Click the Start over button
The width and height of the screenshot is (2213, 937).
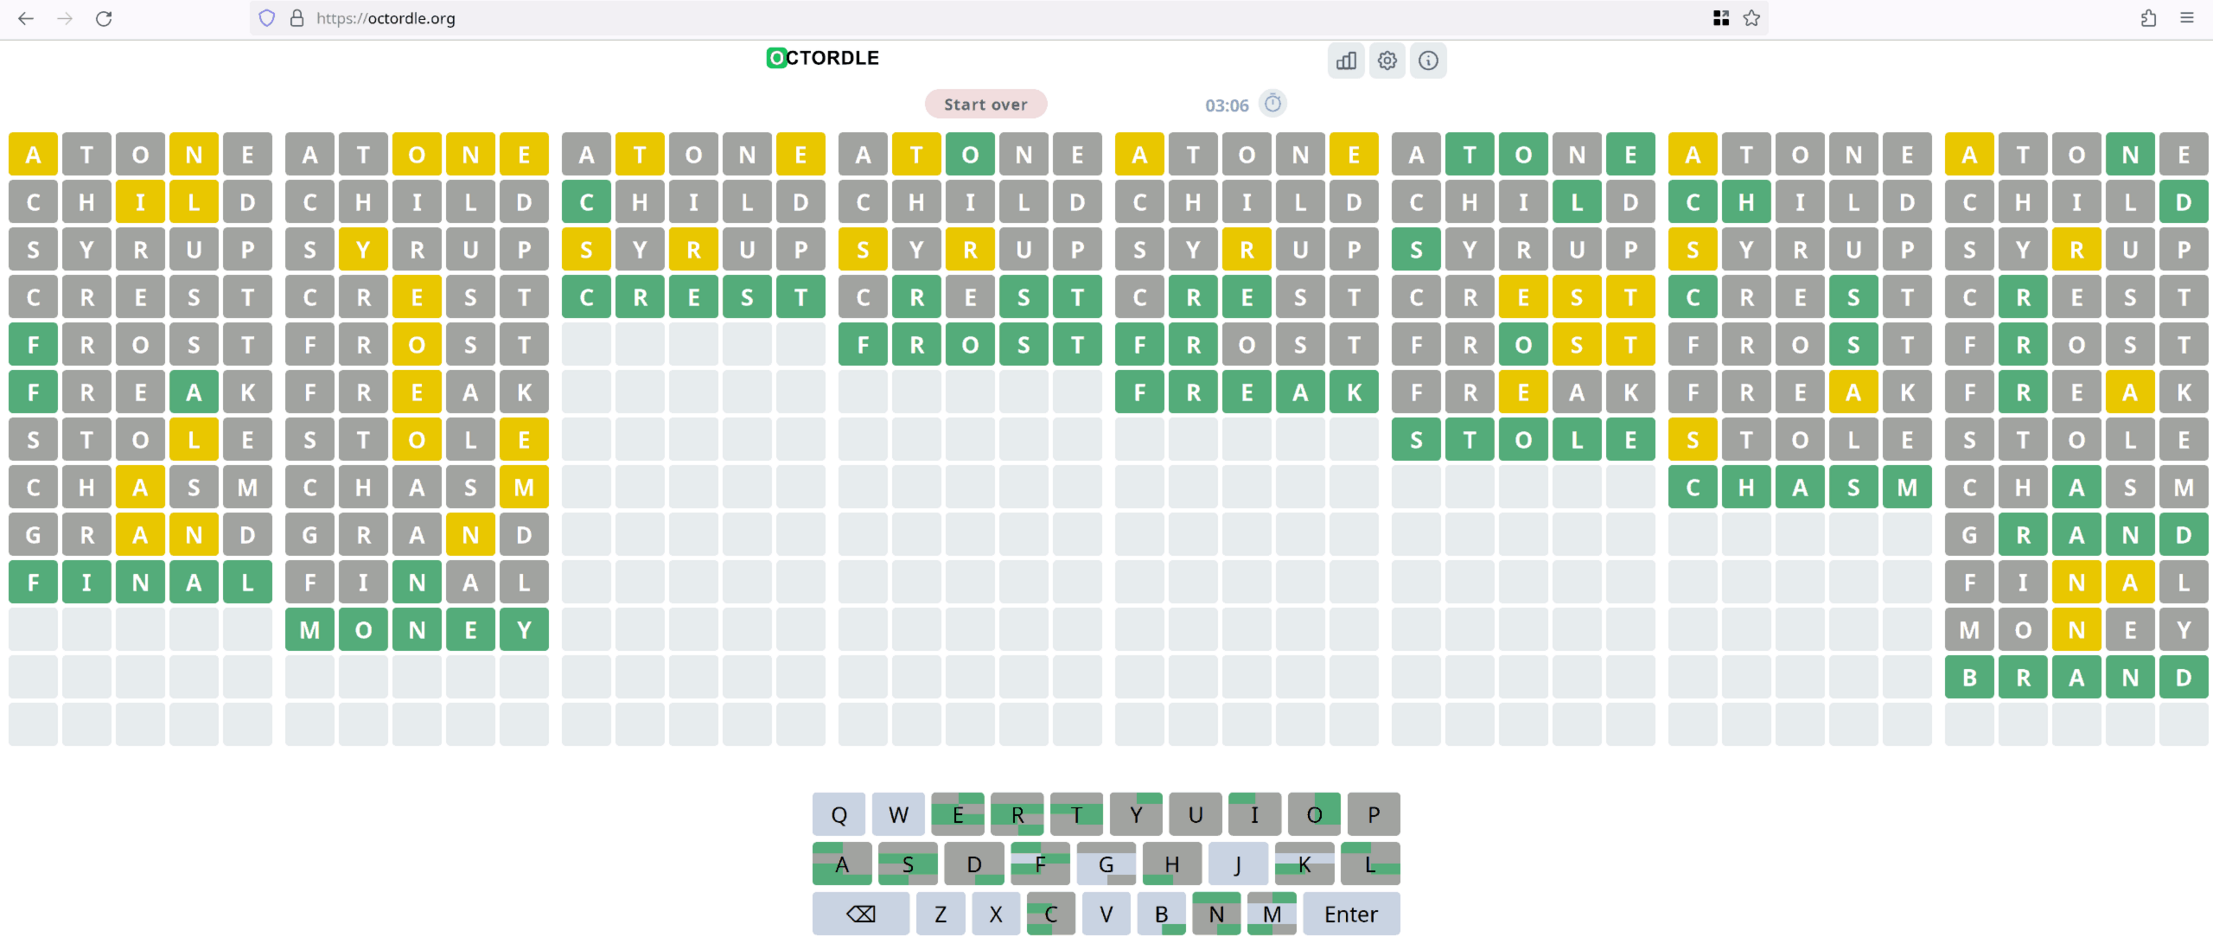coord(985,104)
